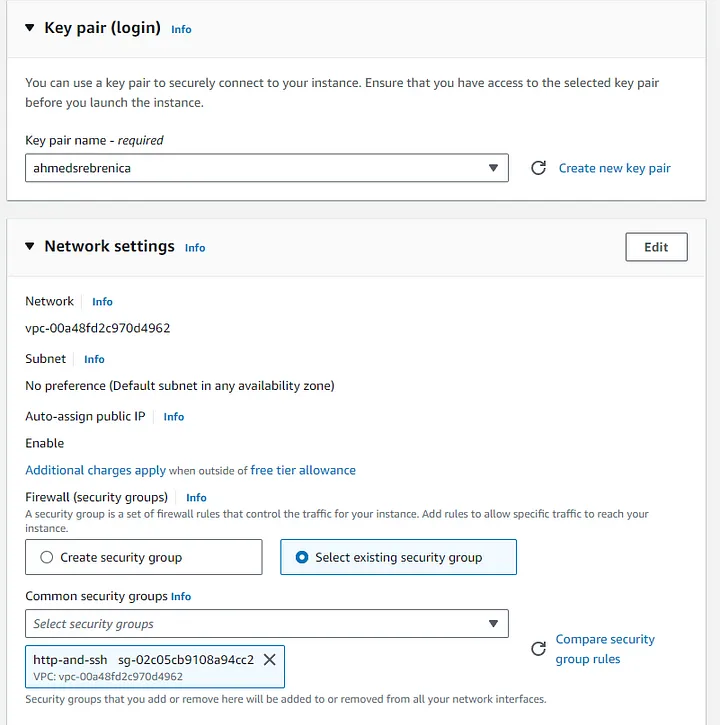Click Additional charges apply link
Image resolution: width=720 pixels, height=725 pixels.
point(95,470)
